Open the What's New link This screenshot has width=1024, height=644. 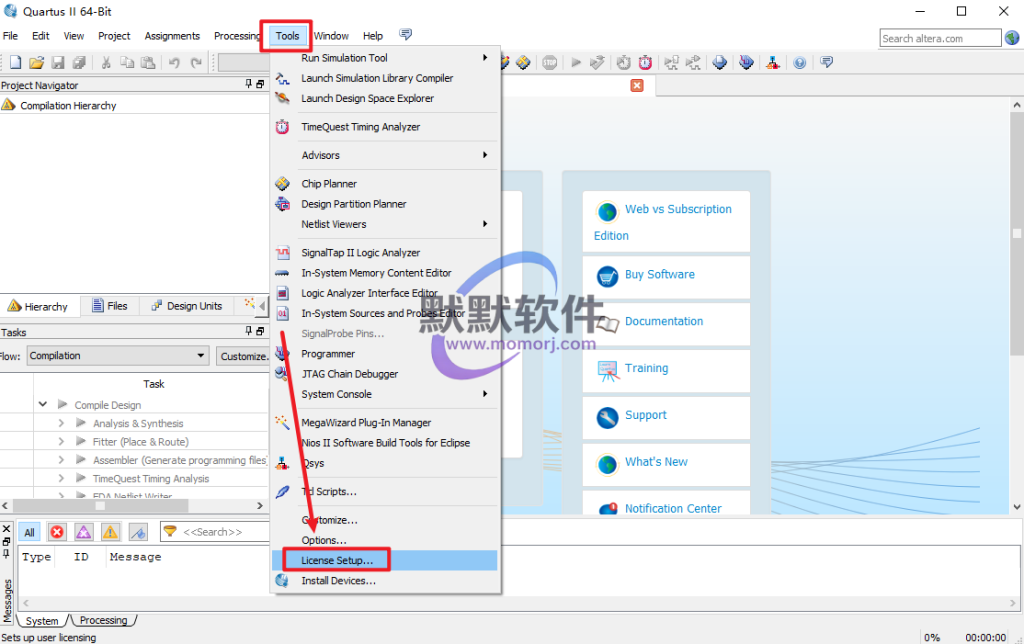tap(656, 462)
